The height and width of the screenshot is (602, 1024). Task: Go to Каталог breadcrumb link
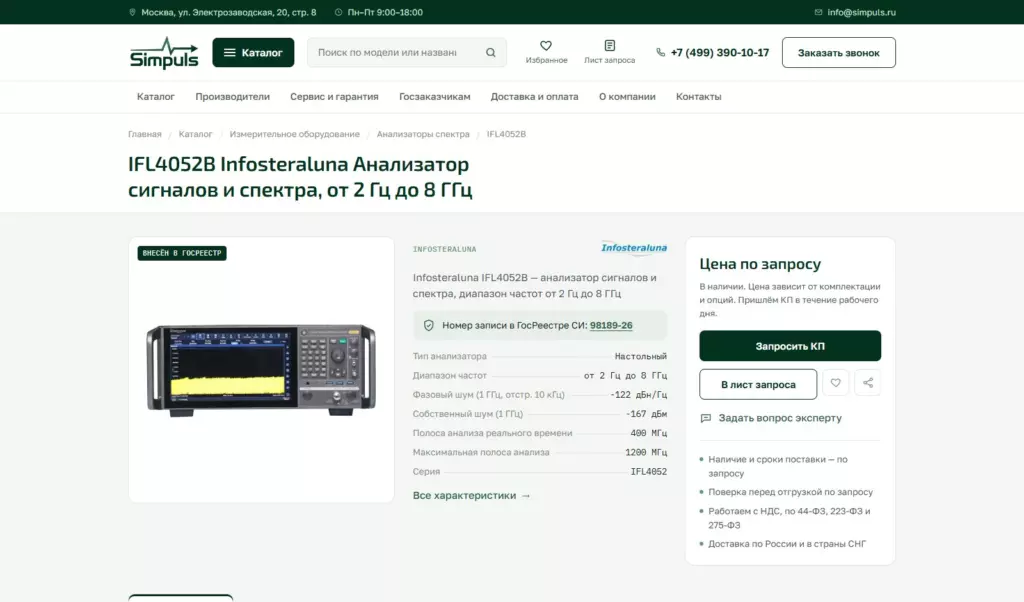(195, 135)
